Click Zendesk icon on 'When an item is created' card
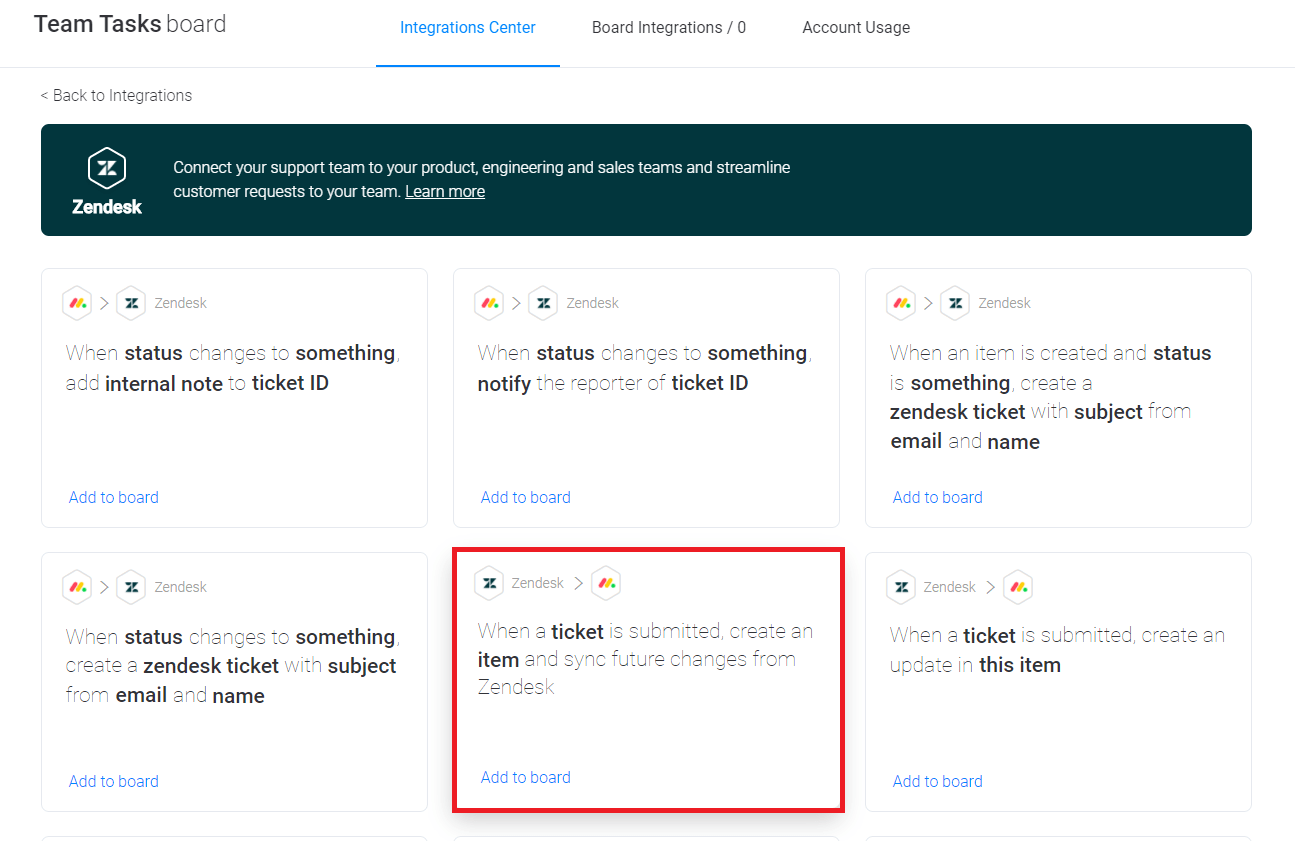The height and width of the screenshot is (841, 1295). (x=955, y=303)
